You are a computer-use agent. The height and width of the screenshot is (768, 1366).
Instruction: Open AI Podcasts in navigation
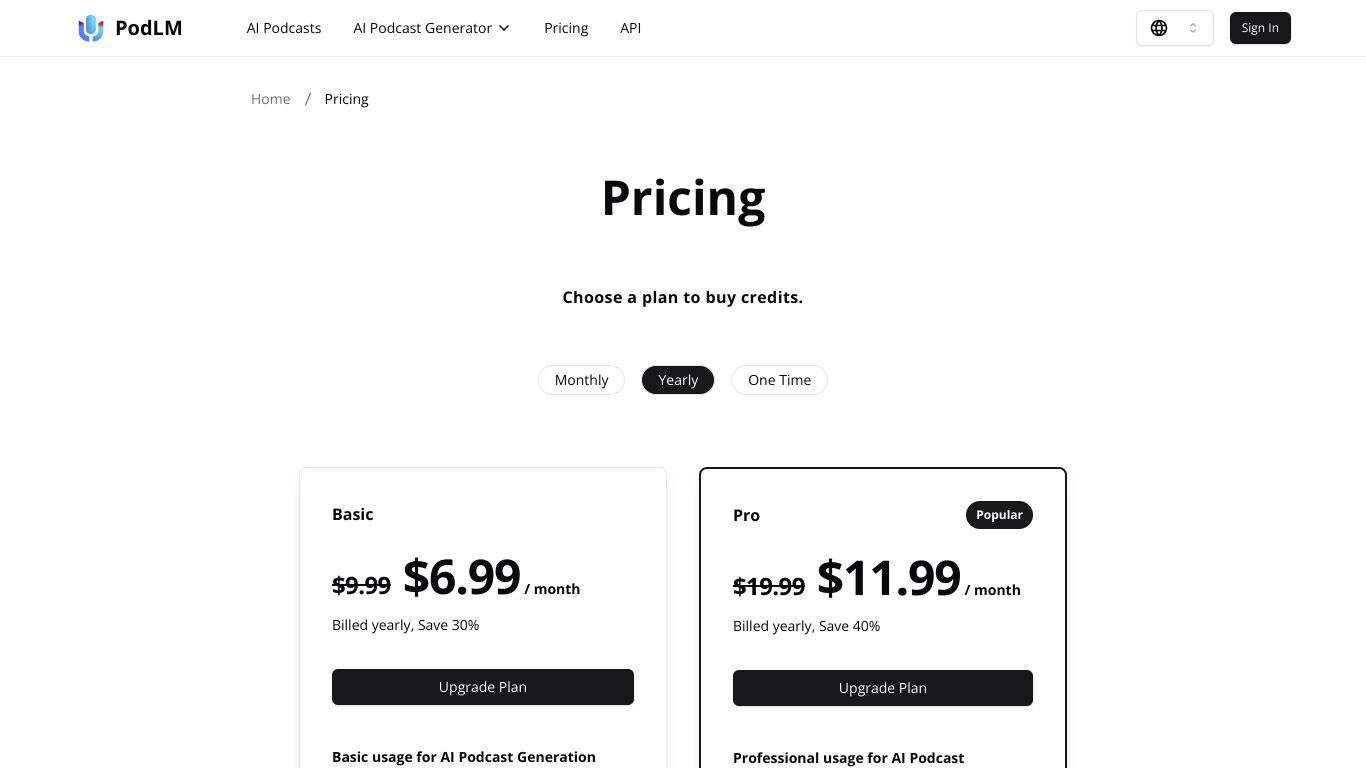[x=284, y=28]
